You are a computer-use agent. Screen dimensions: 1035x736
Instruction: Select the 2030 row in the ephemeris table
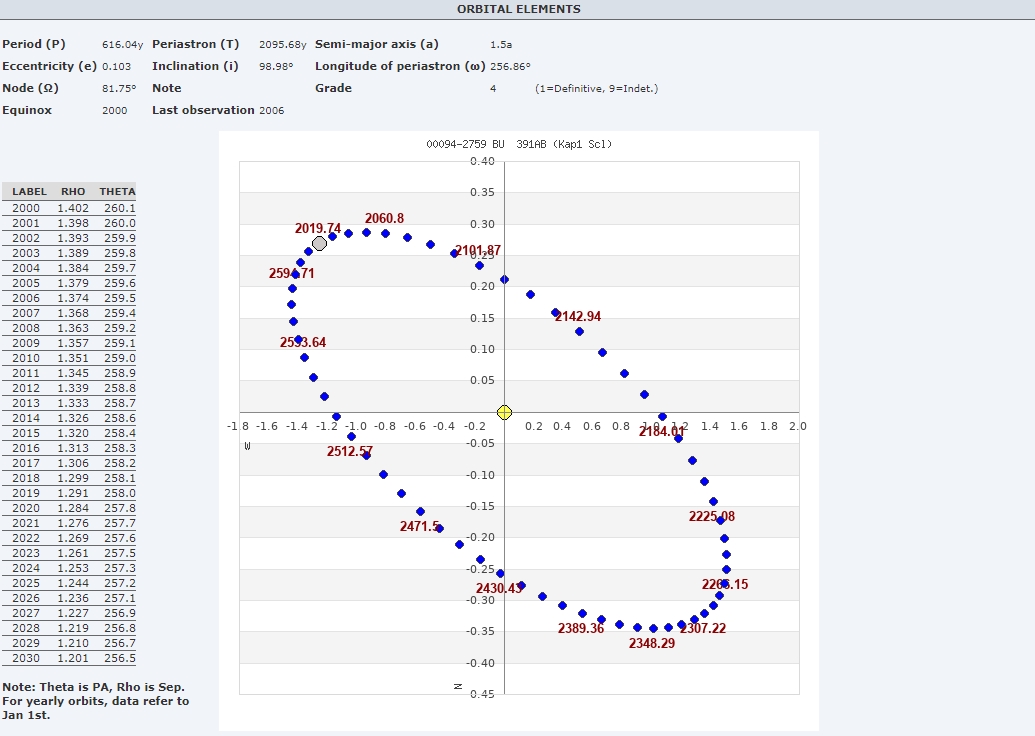coord(69,658)
